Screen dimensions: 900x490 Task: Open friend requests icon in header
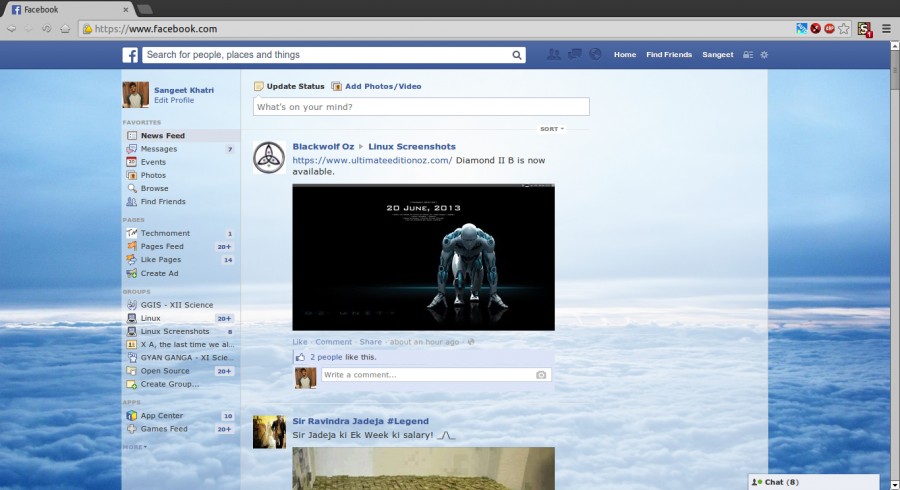pos(553,55)
